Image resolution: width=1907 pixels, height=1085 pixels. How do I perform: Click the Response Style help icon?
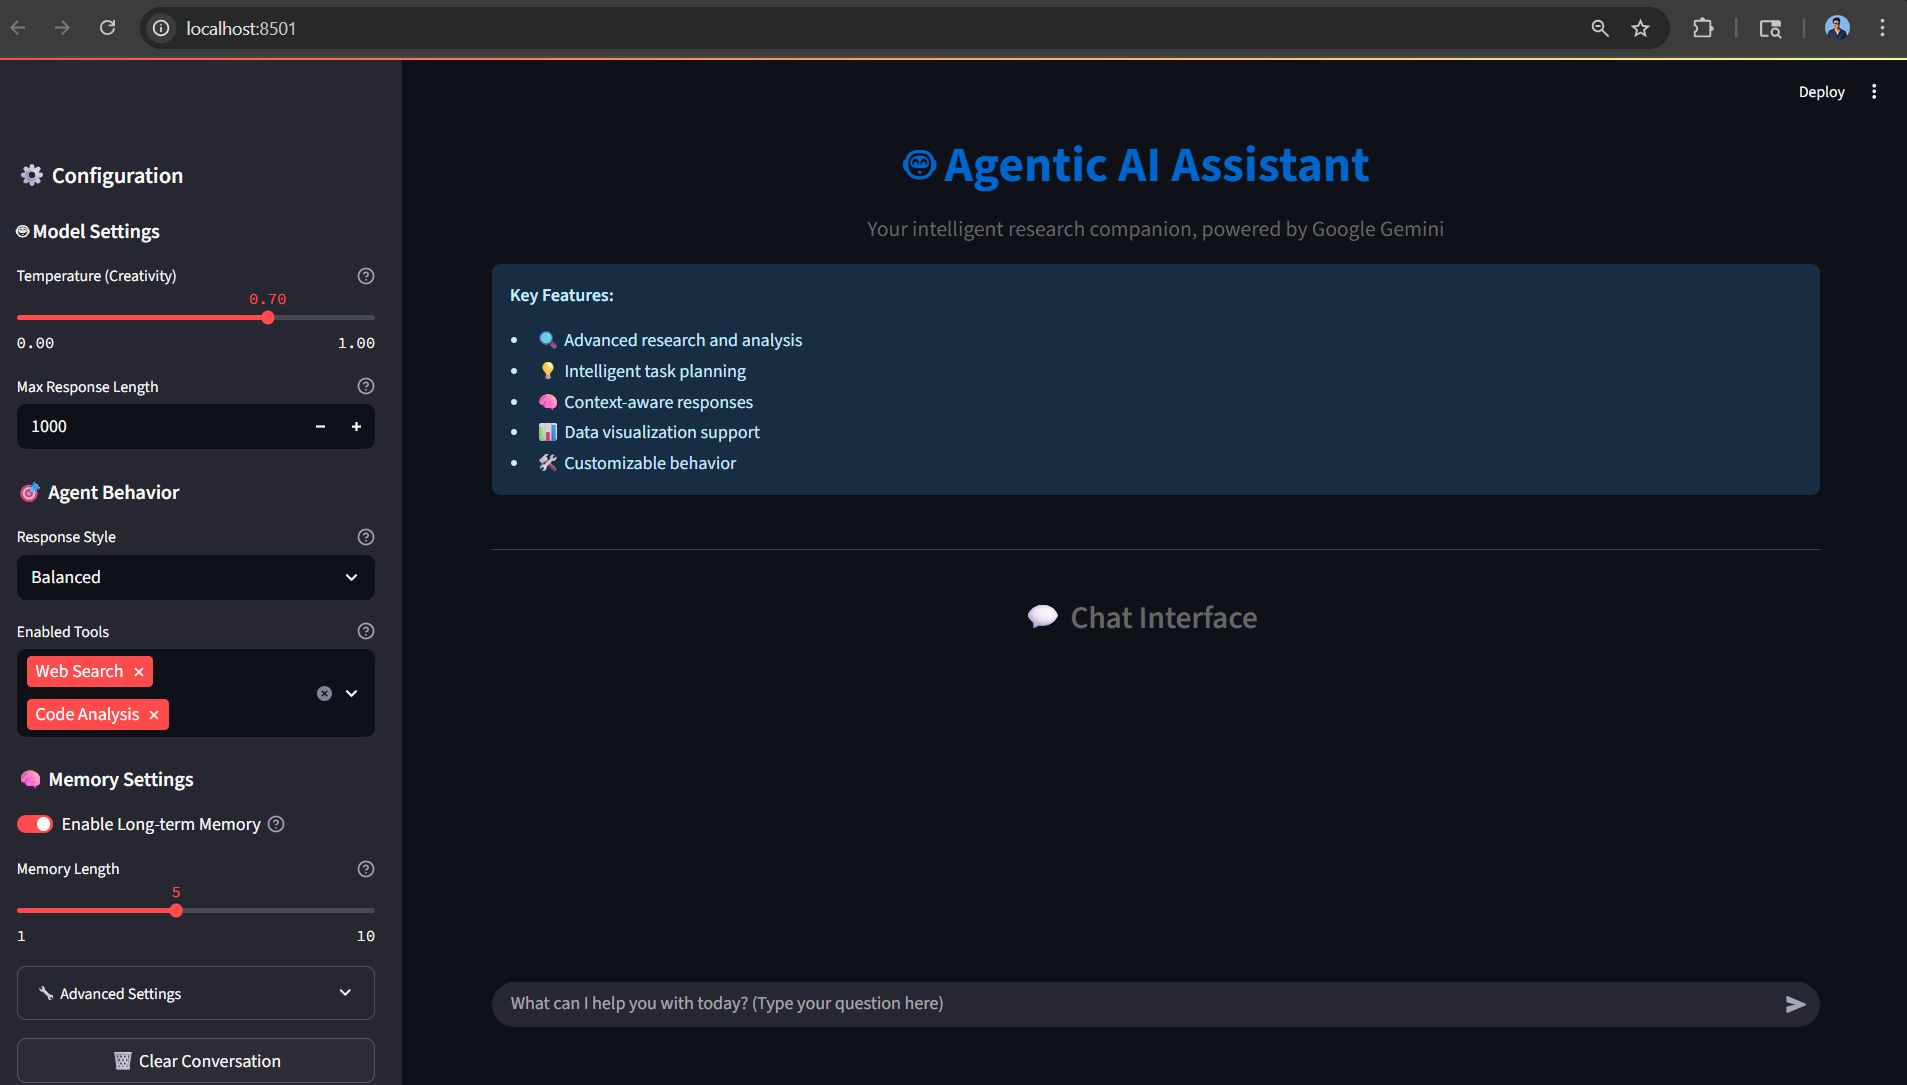[x=365, y=536]
